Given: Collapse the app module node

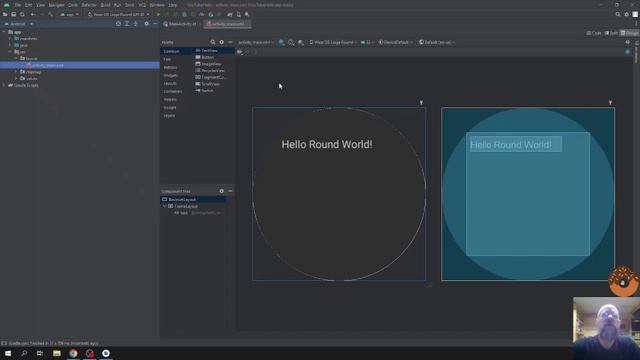Looking at the screenshot, I should click(x=4, y=32).
